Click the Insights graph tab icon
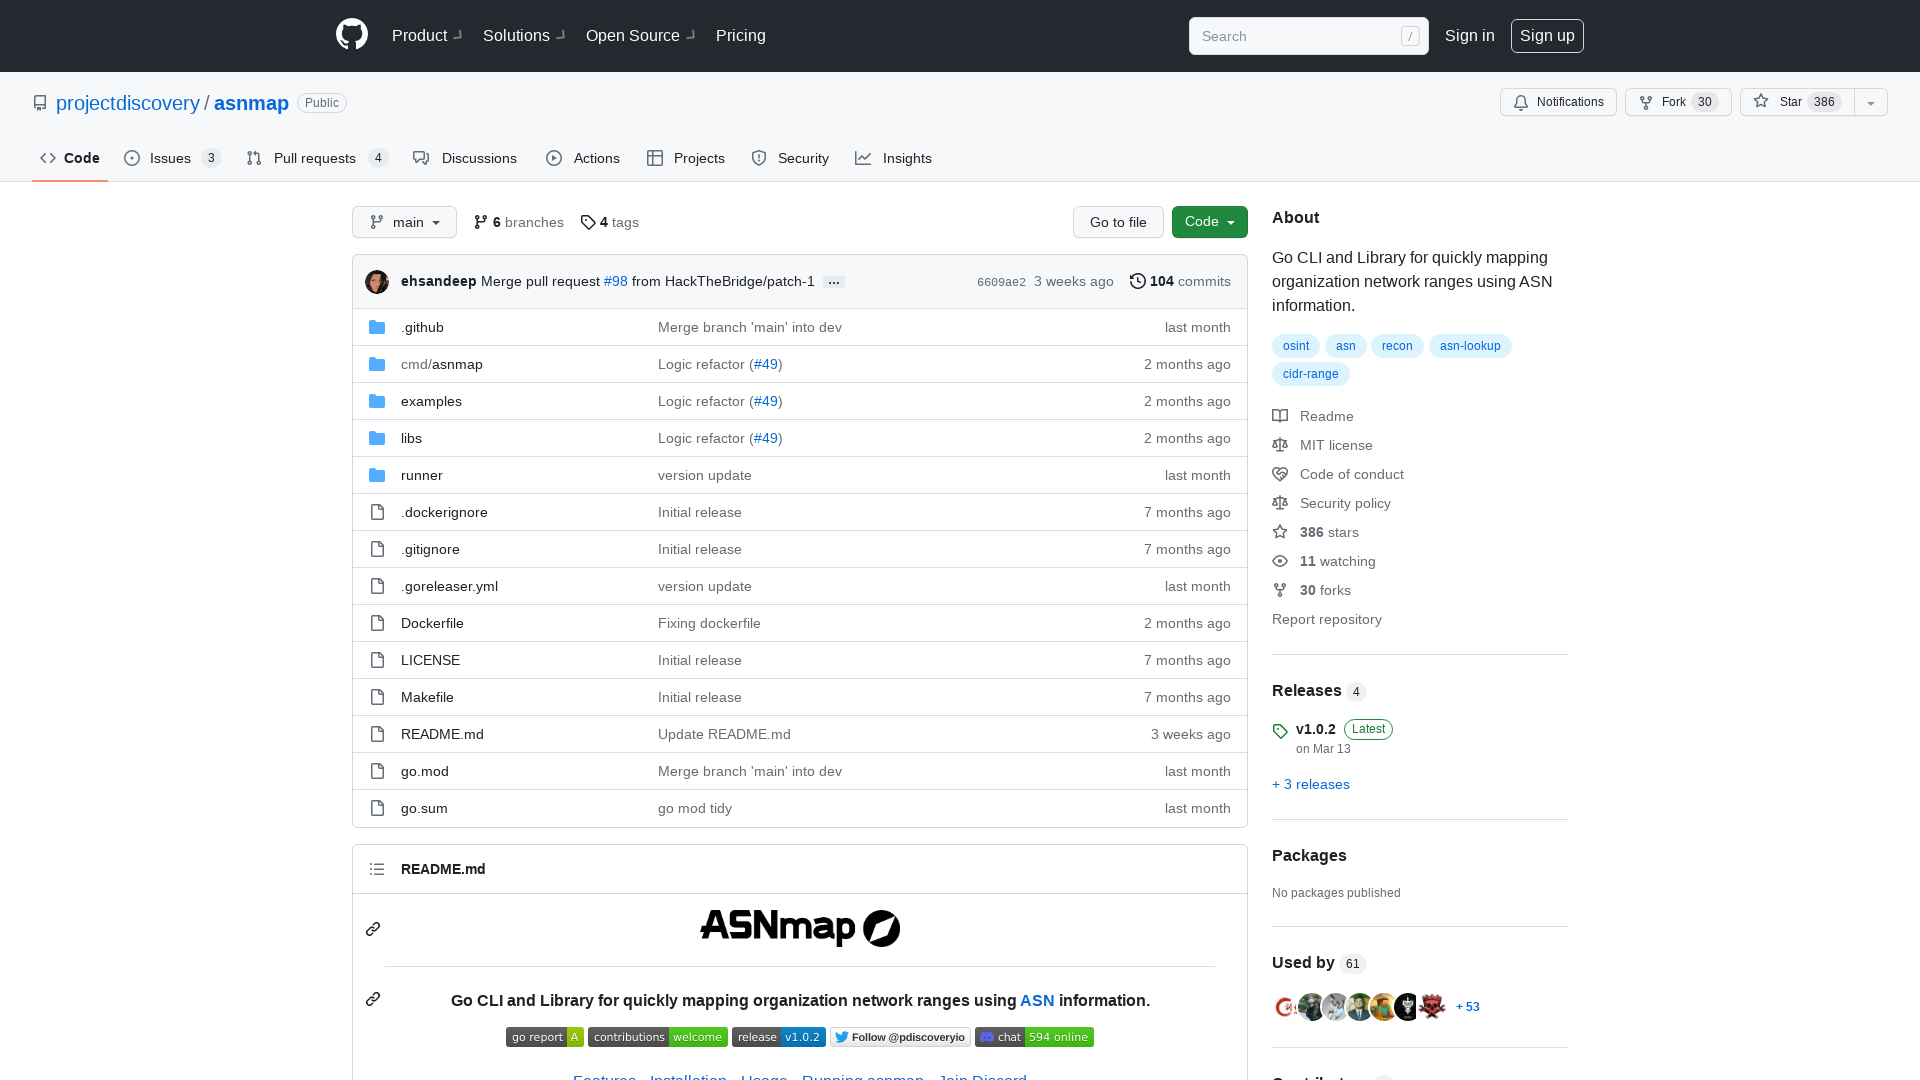The width and height of the screenshot is (1920, 1080). [x=862, y=158]
